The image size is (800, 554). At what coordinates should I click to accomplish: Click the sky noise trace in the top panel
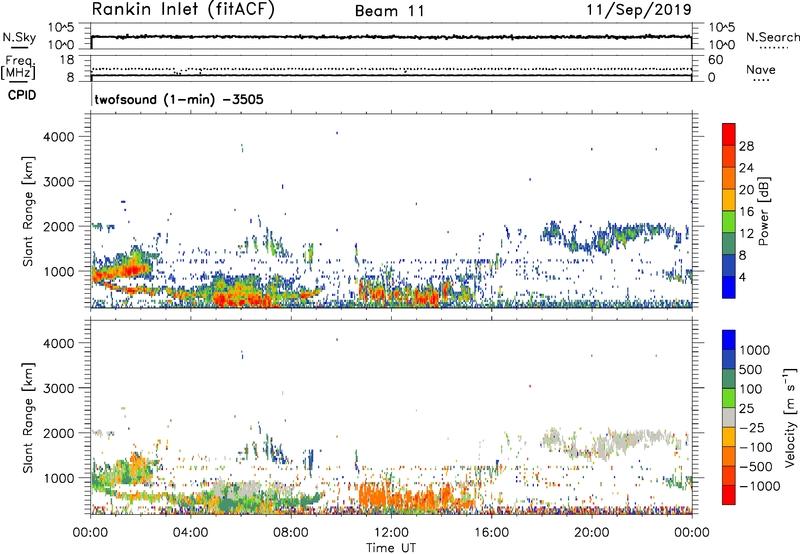(391, 37)
